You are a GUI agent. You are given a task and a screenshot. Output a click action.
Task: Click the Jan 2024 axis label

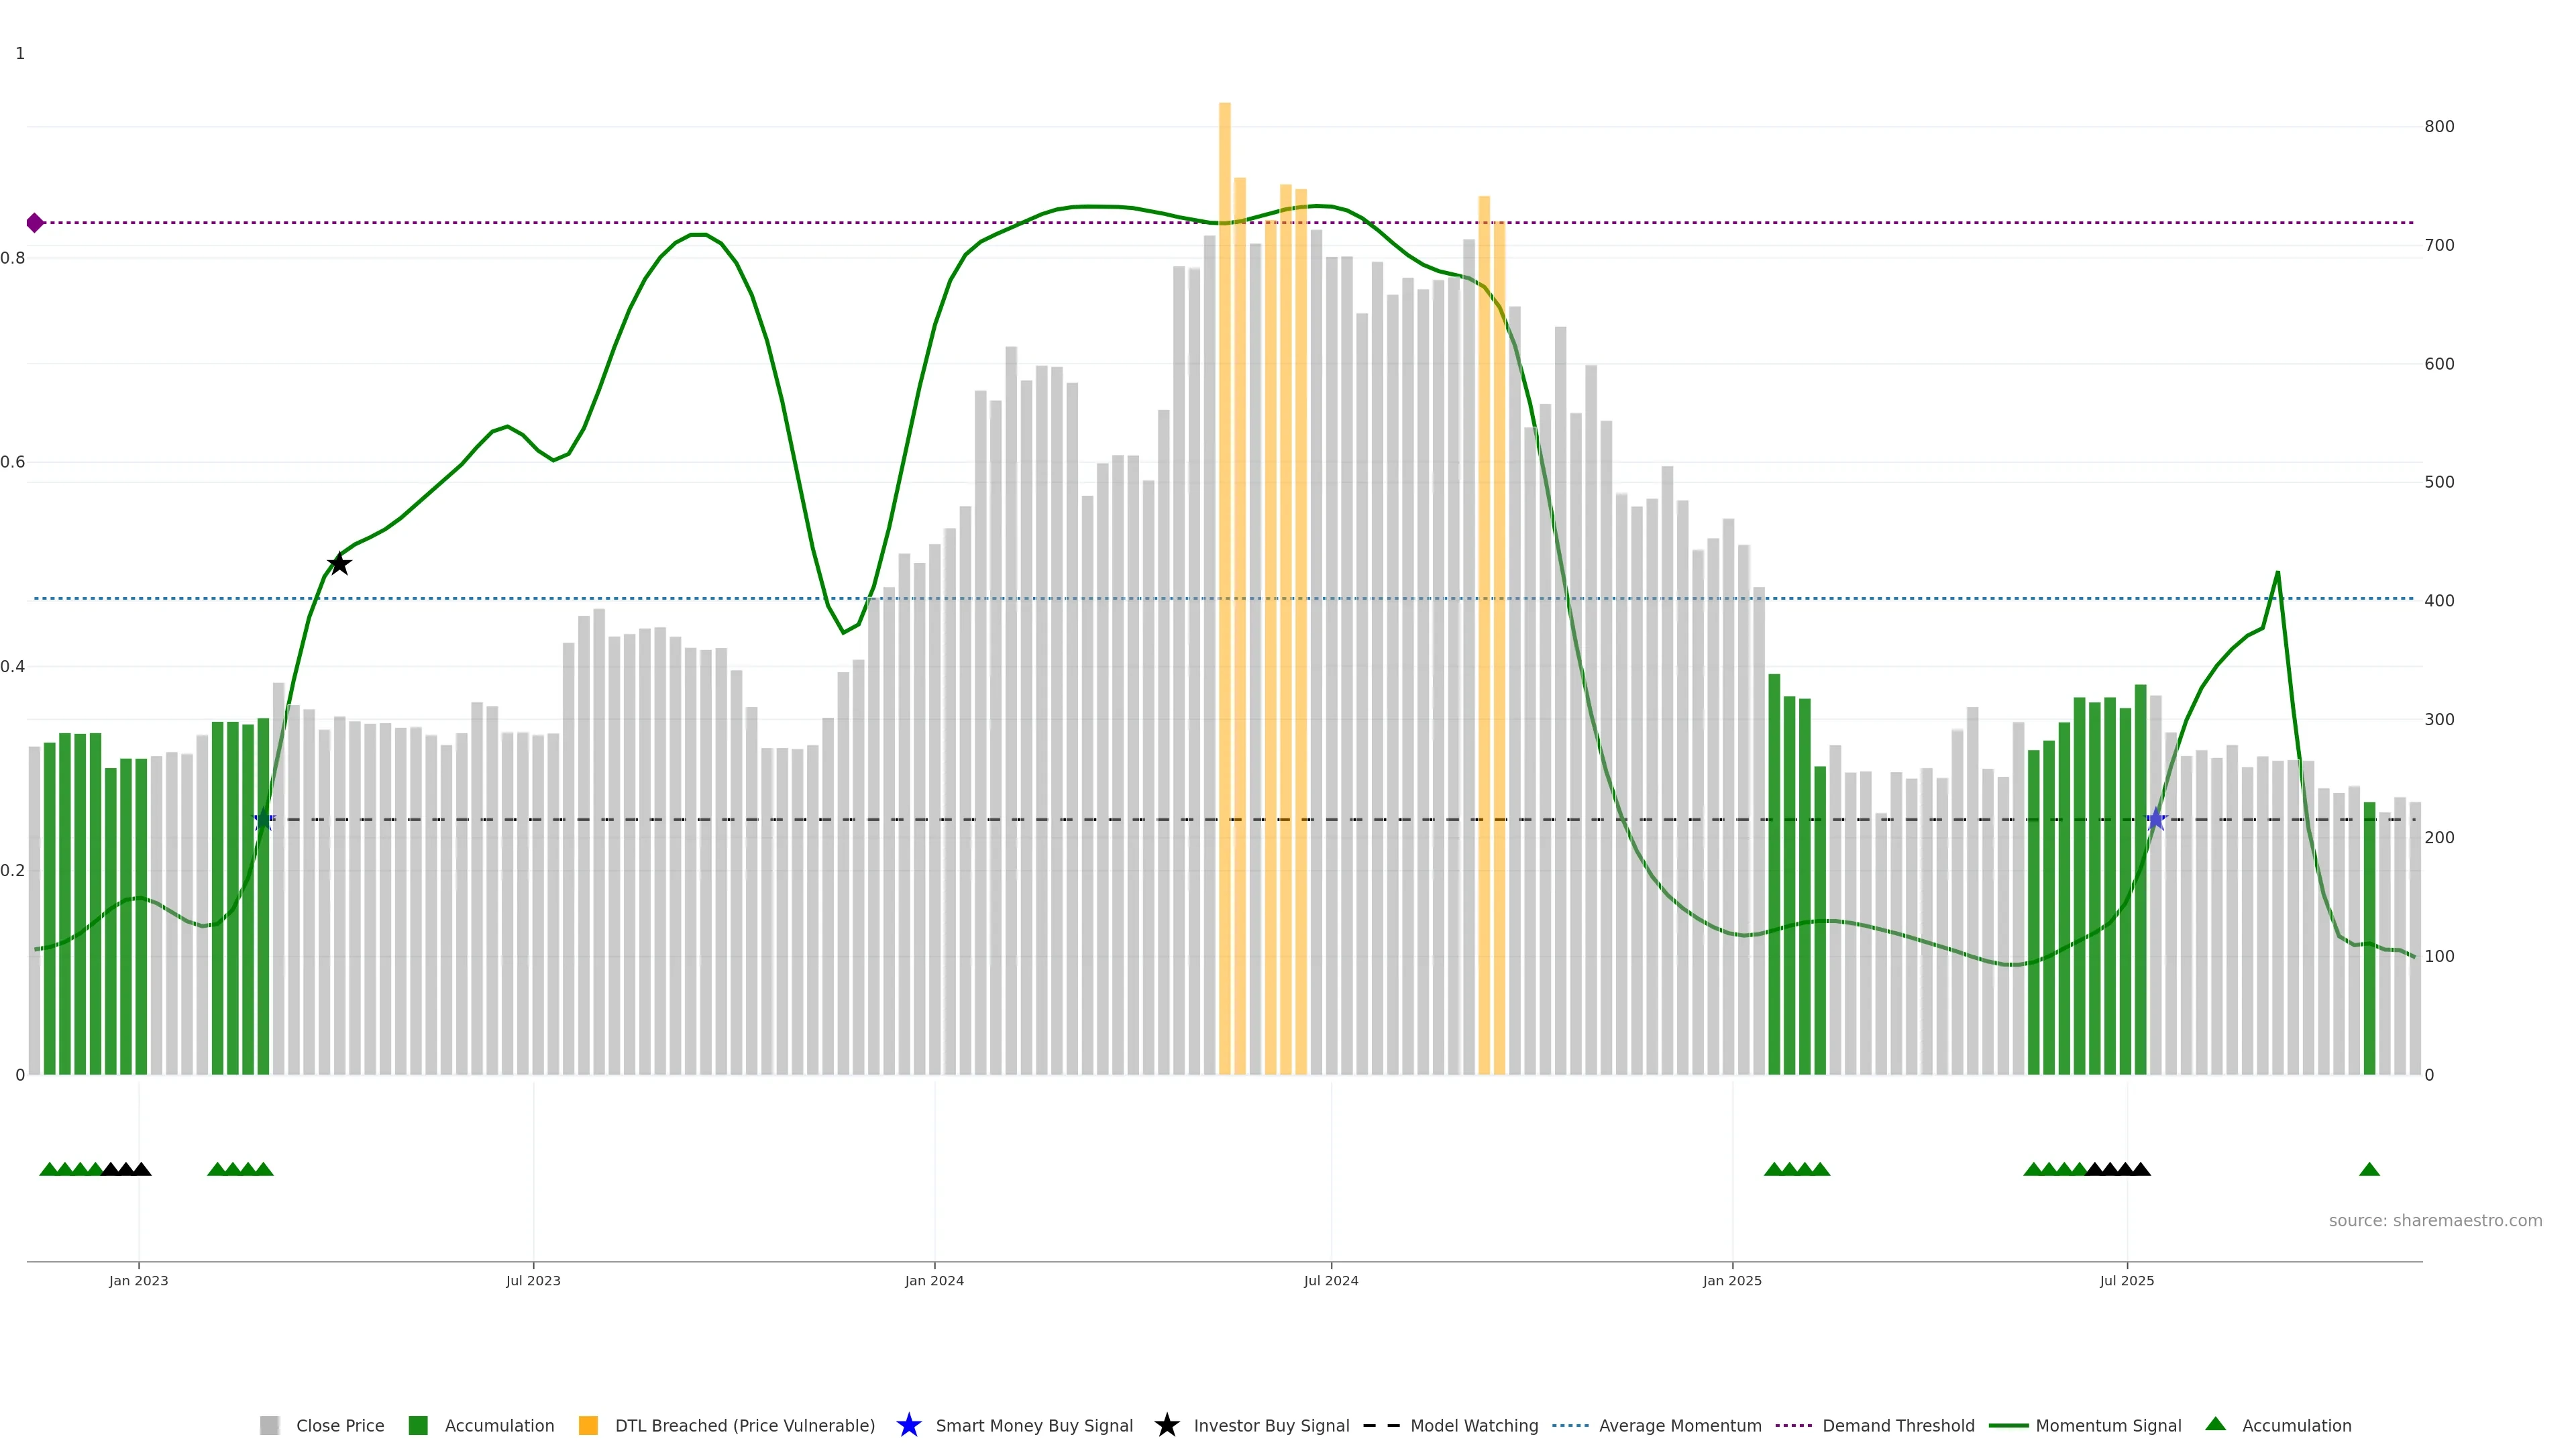pos(934,1281)
